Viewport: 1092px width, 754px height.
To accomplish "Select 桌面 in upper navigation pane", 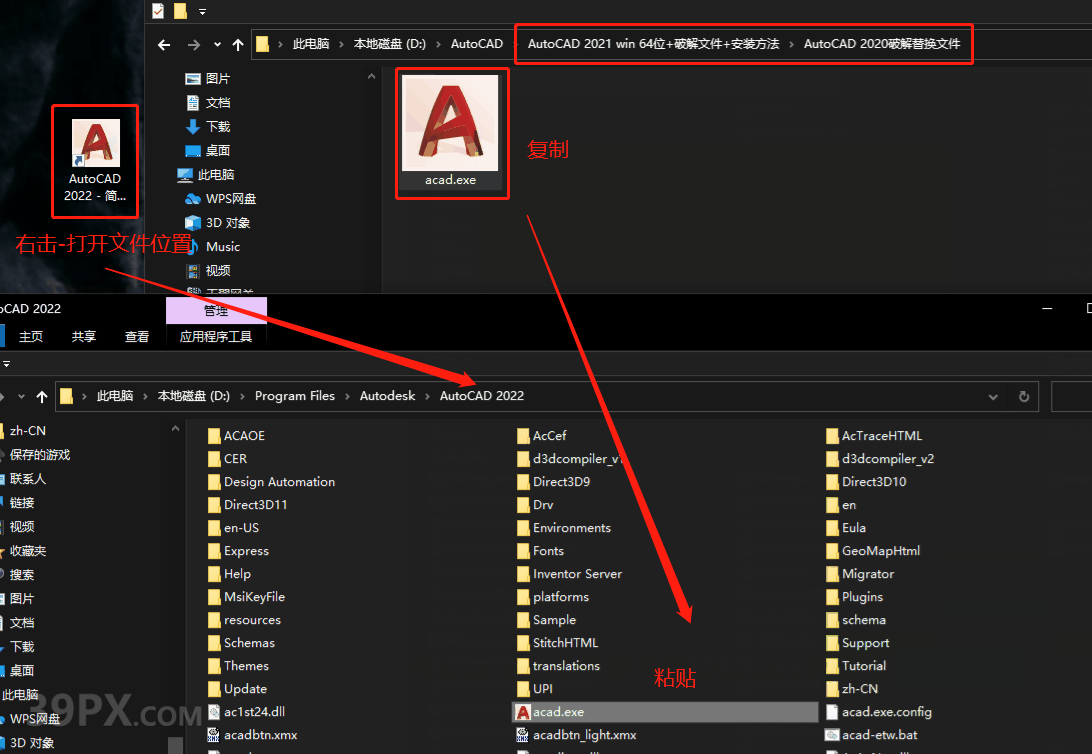I will pyautogui.click(x=208, y=150).
